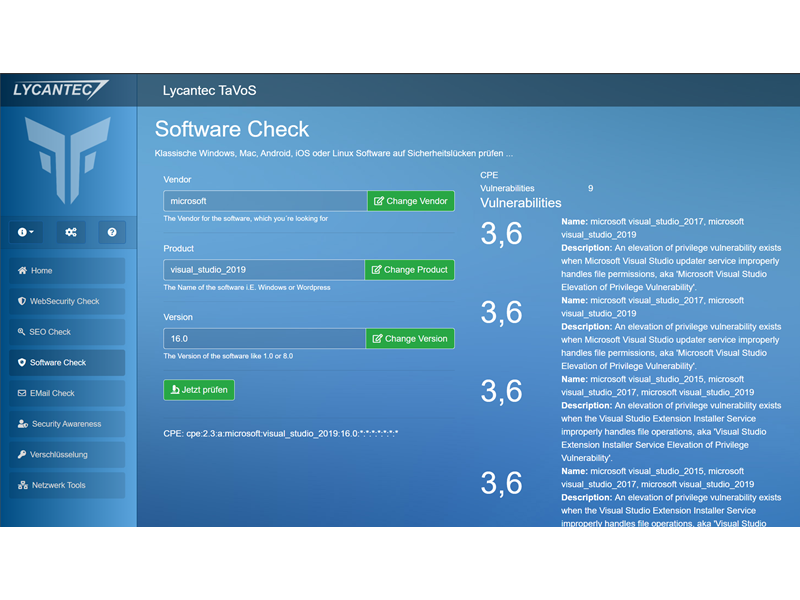800x600 pixels.
Task: Open the info dropdown button in sidebar
Action: click(x=26, y=232)
